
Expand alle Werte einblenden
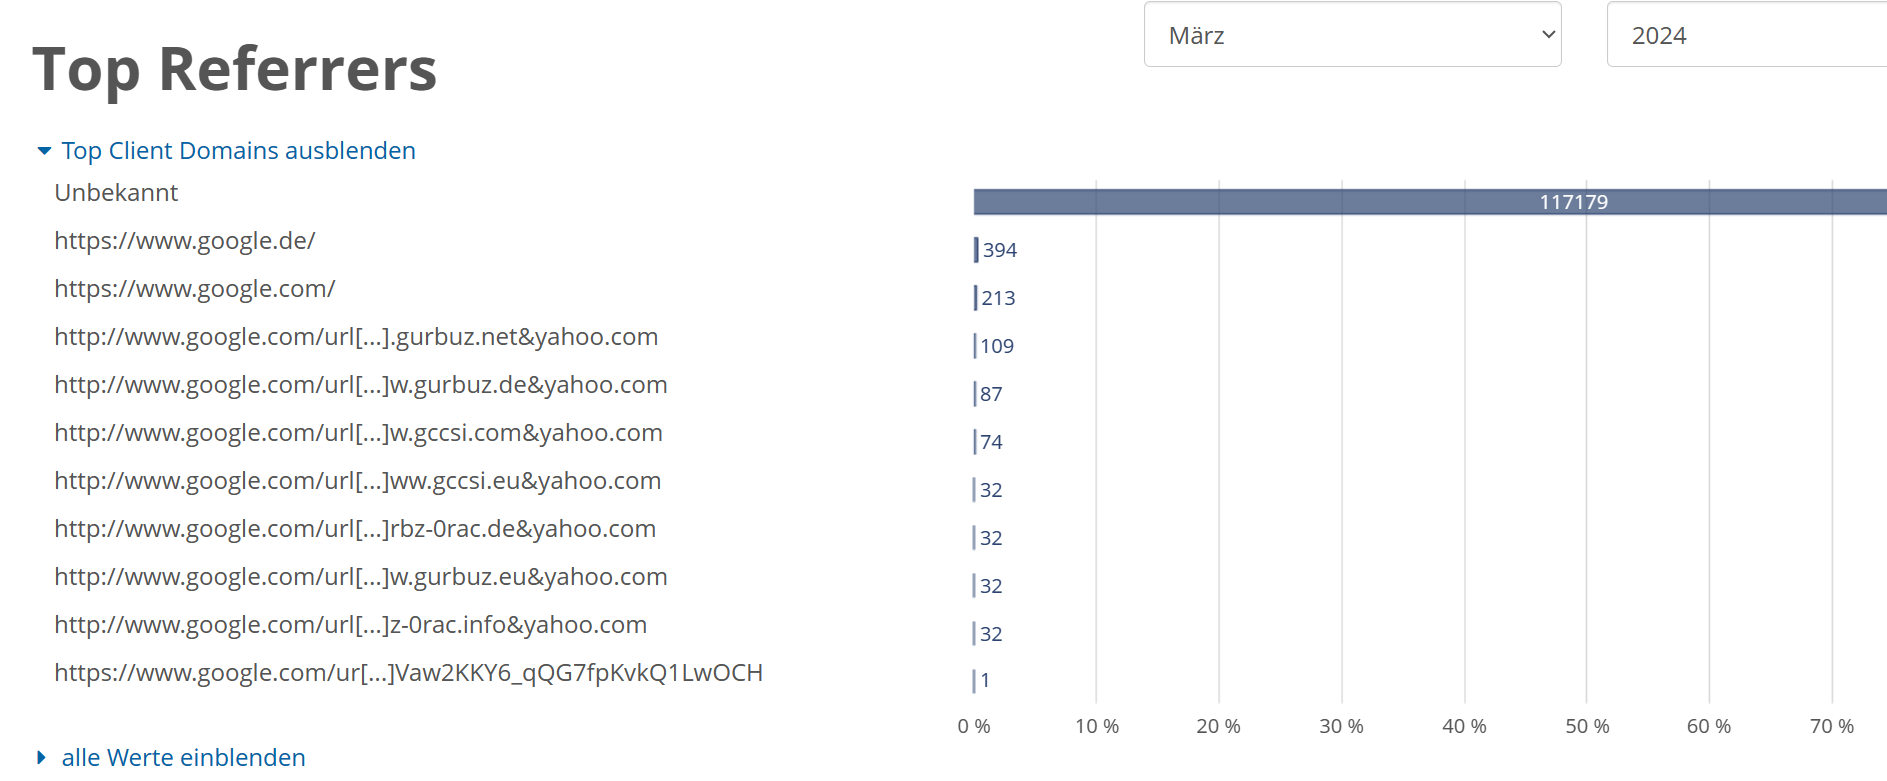point(182,758)
